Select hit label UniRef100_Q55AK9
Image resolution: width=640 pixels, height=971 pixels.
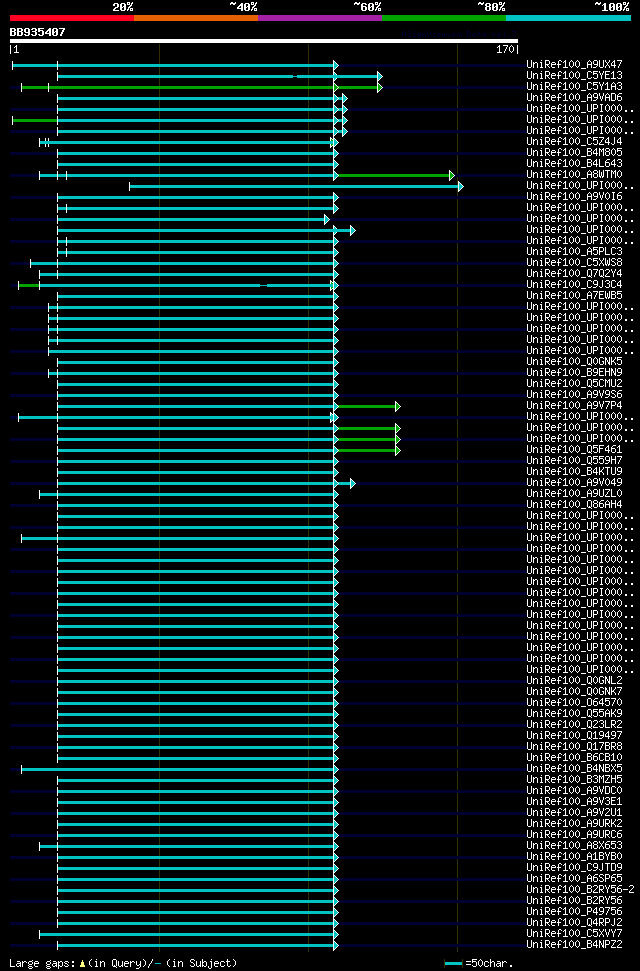tap(574, 713)
